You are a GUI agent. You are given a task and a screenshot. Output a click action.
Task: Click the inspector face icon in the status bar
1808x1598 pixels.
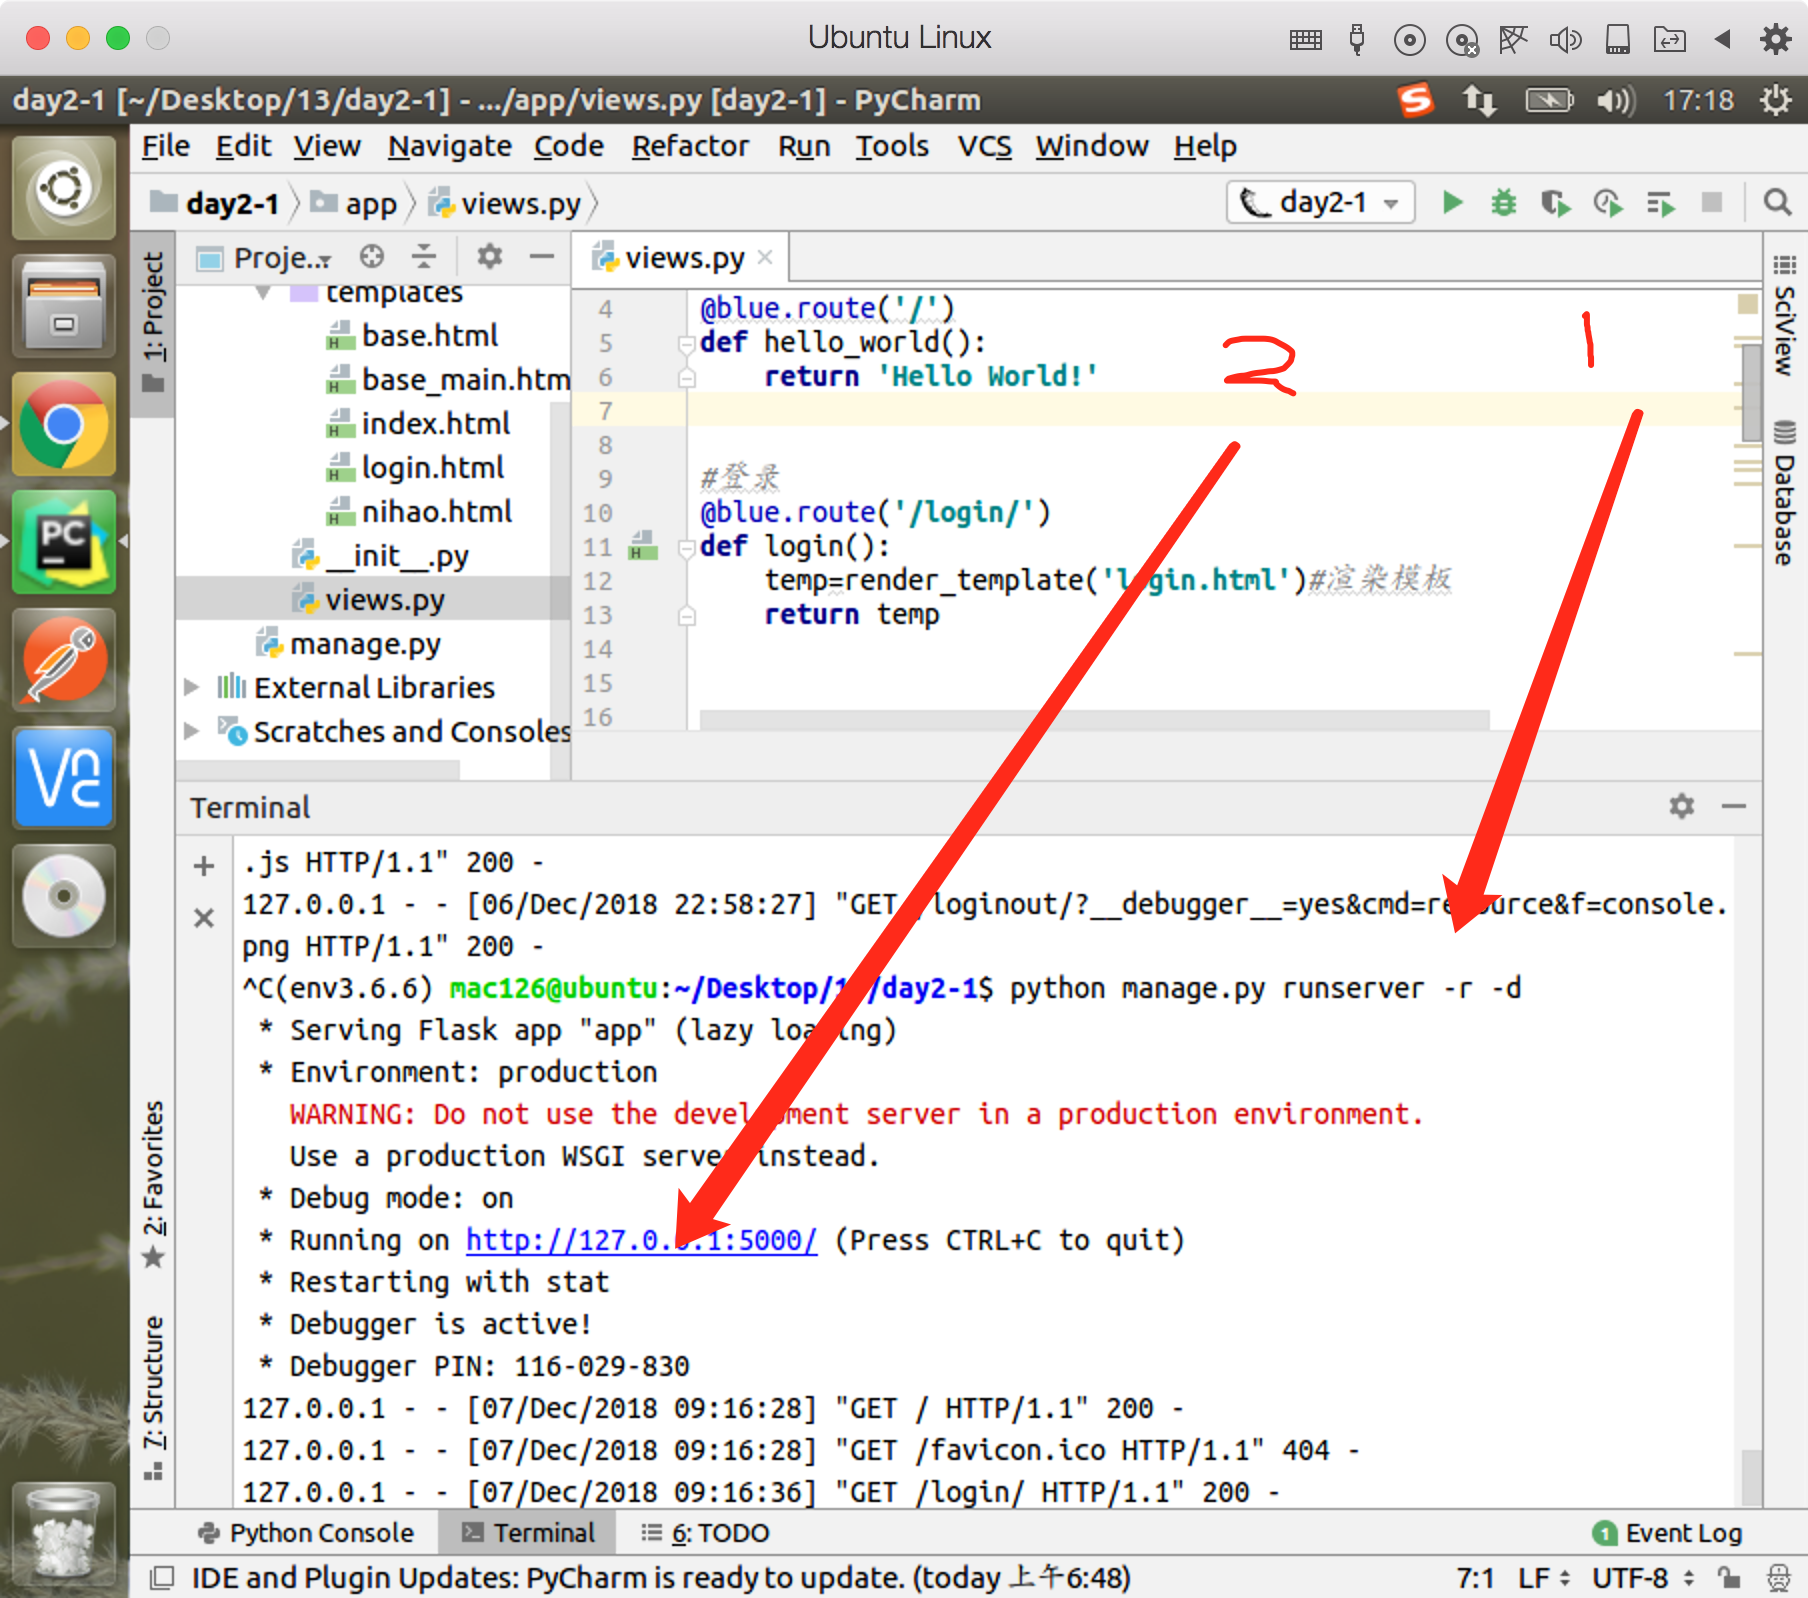click(x=1779, y=1578)
